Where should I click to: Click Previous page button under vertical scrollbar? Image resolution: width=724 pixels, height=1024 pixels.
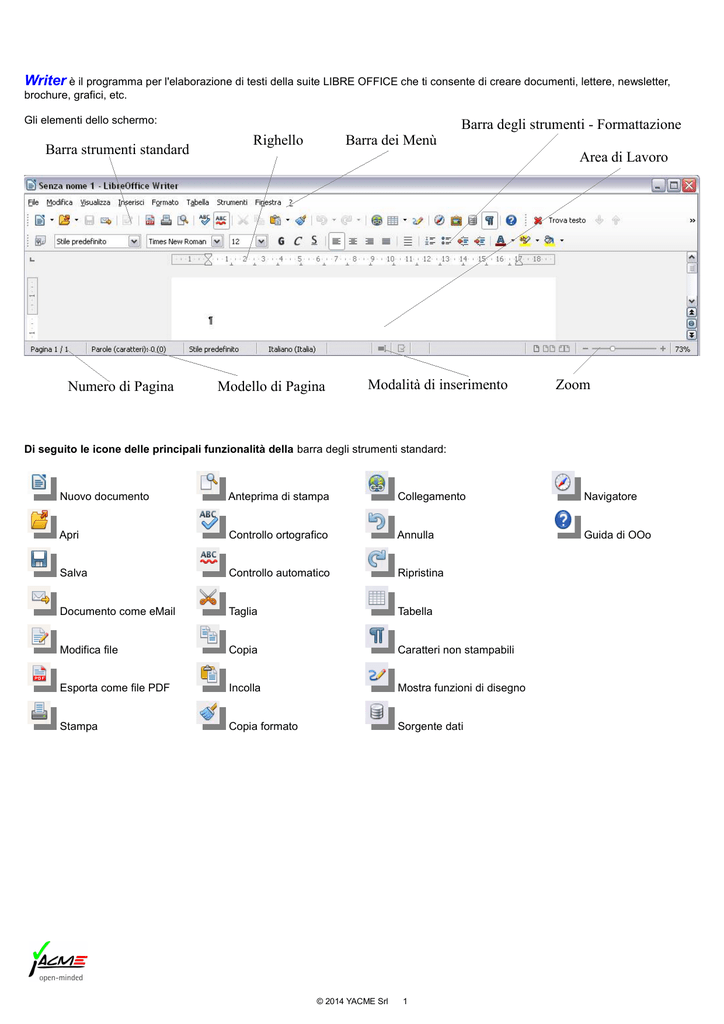[691, 312]
